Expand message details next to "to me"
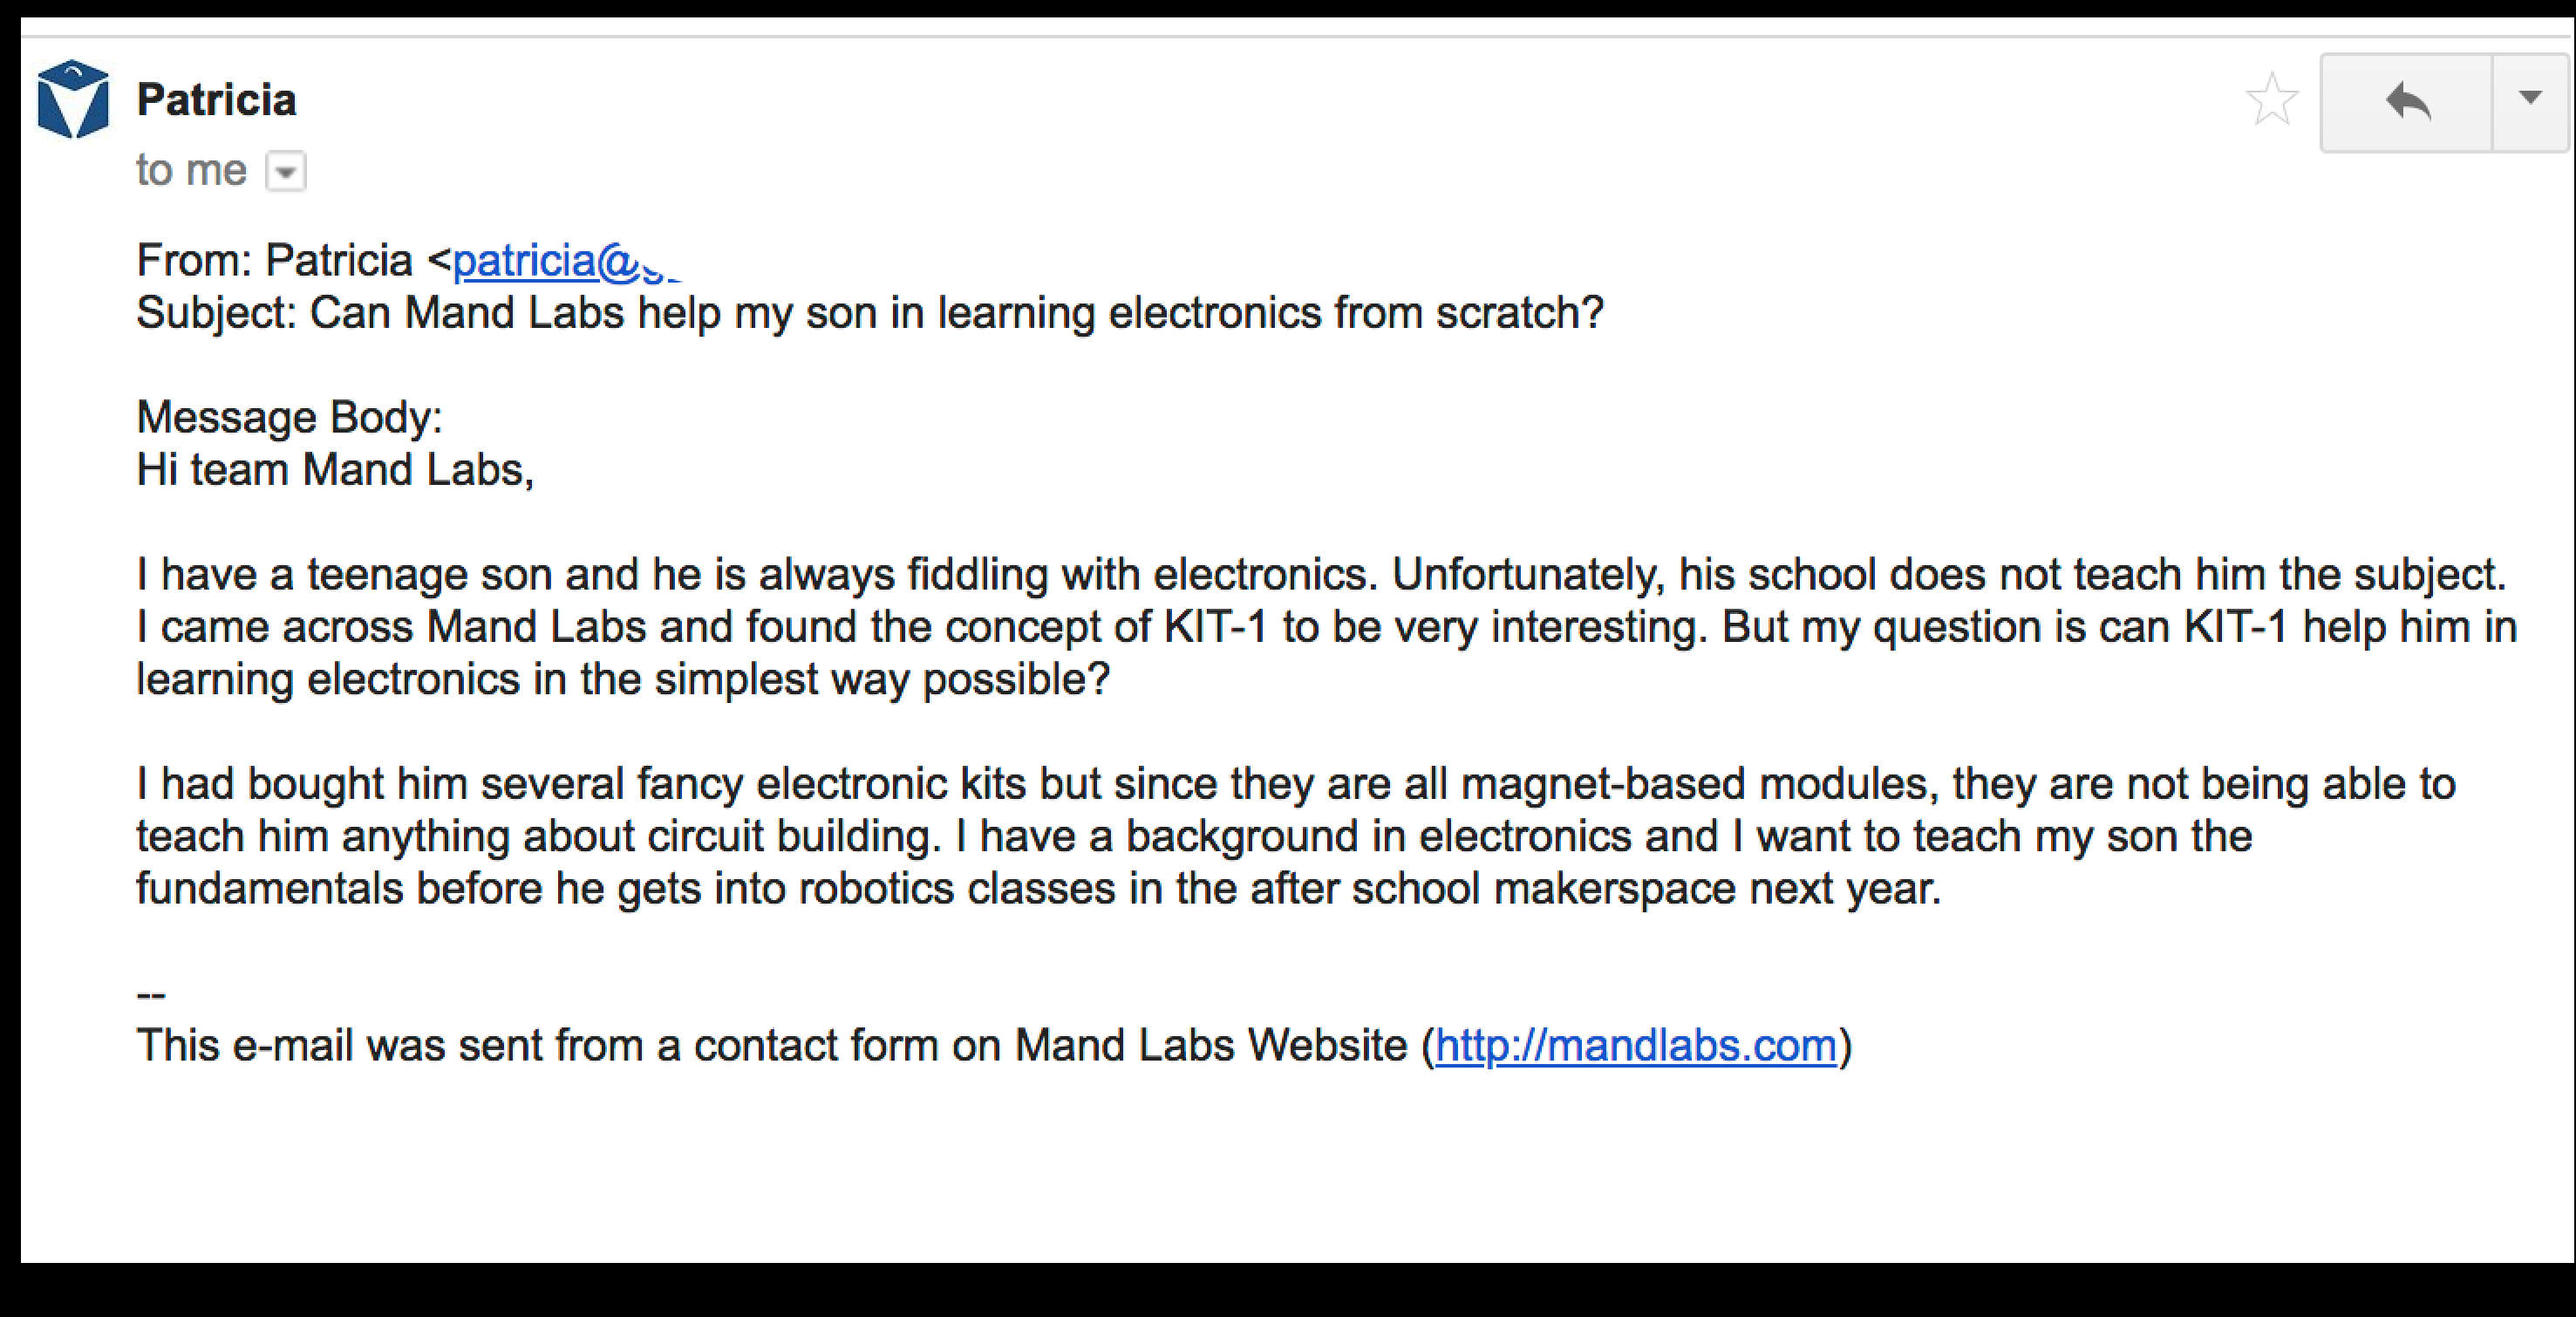 click(286, 171)
